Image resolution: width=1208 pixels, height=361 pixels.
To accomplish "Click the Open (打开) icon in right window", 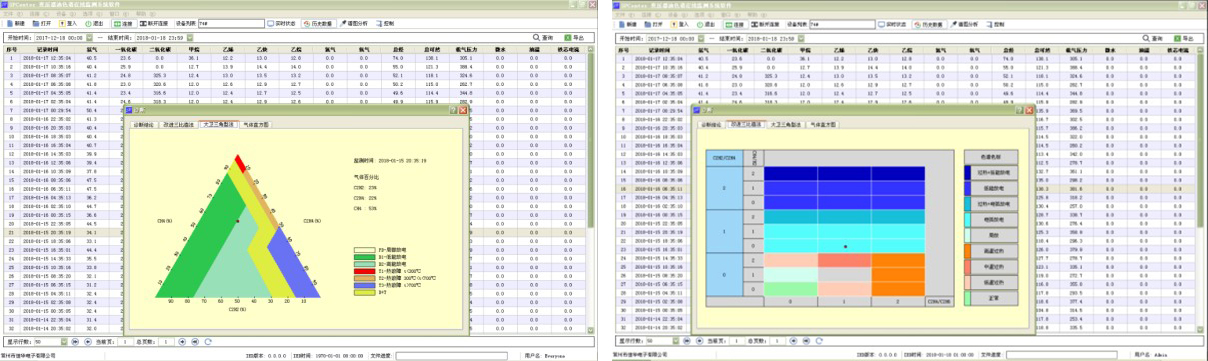I will (648, 23).
